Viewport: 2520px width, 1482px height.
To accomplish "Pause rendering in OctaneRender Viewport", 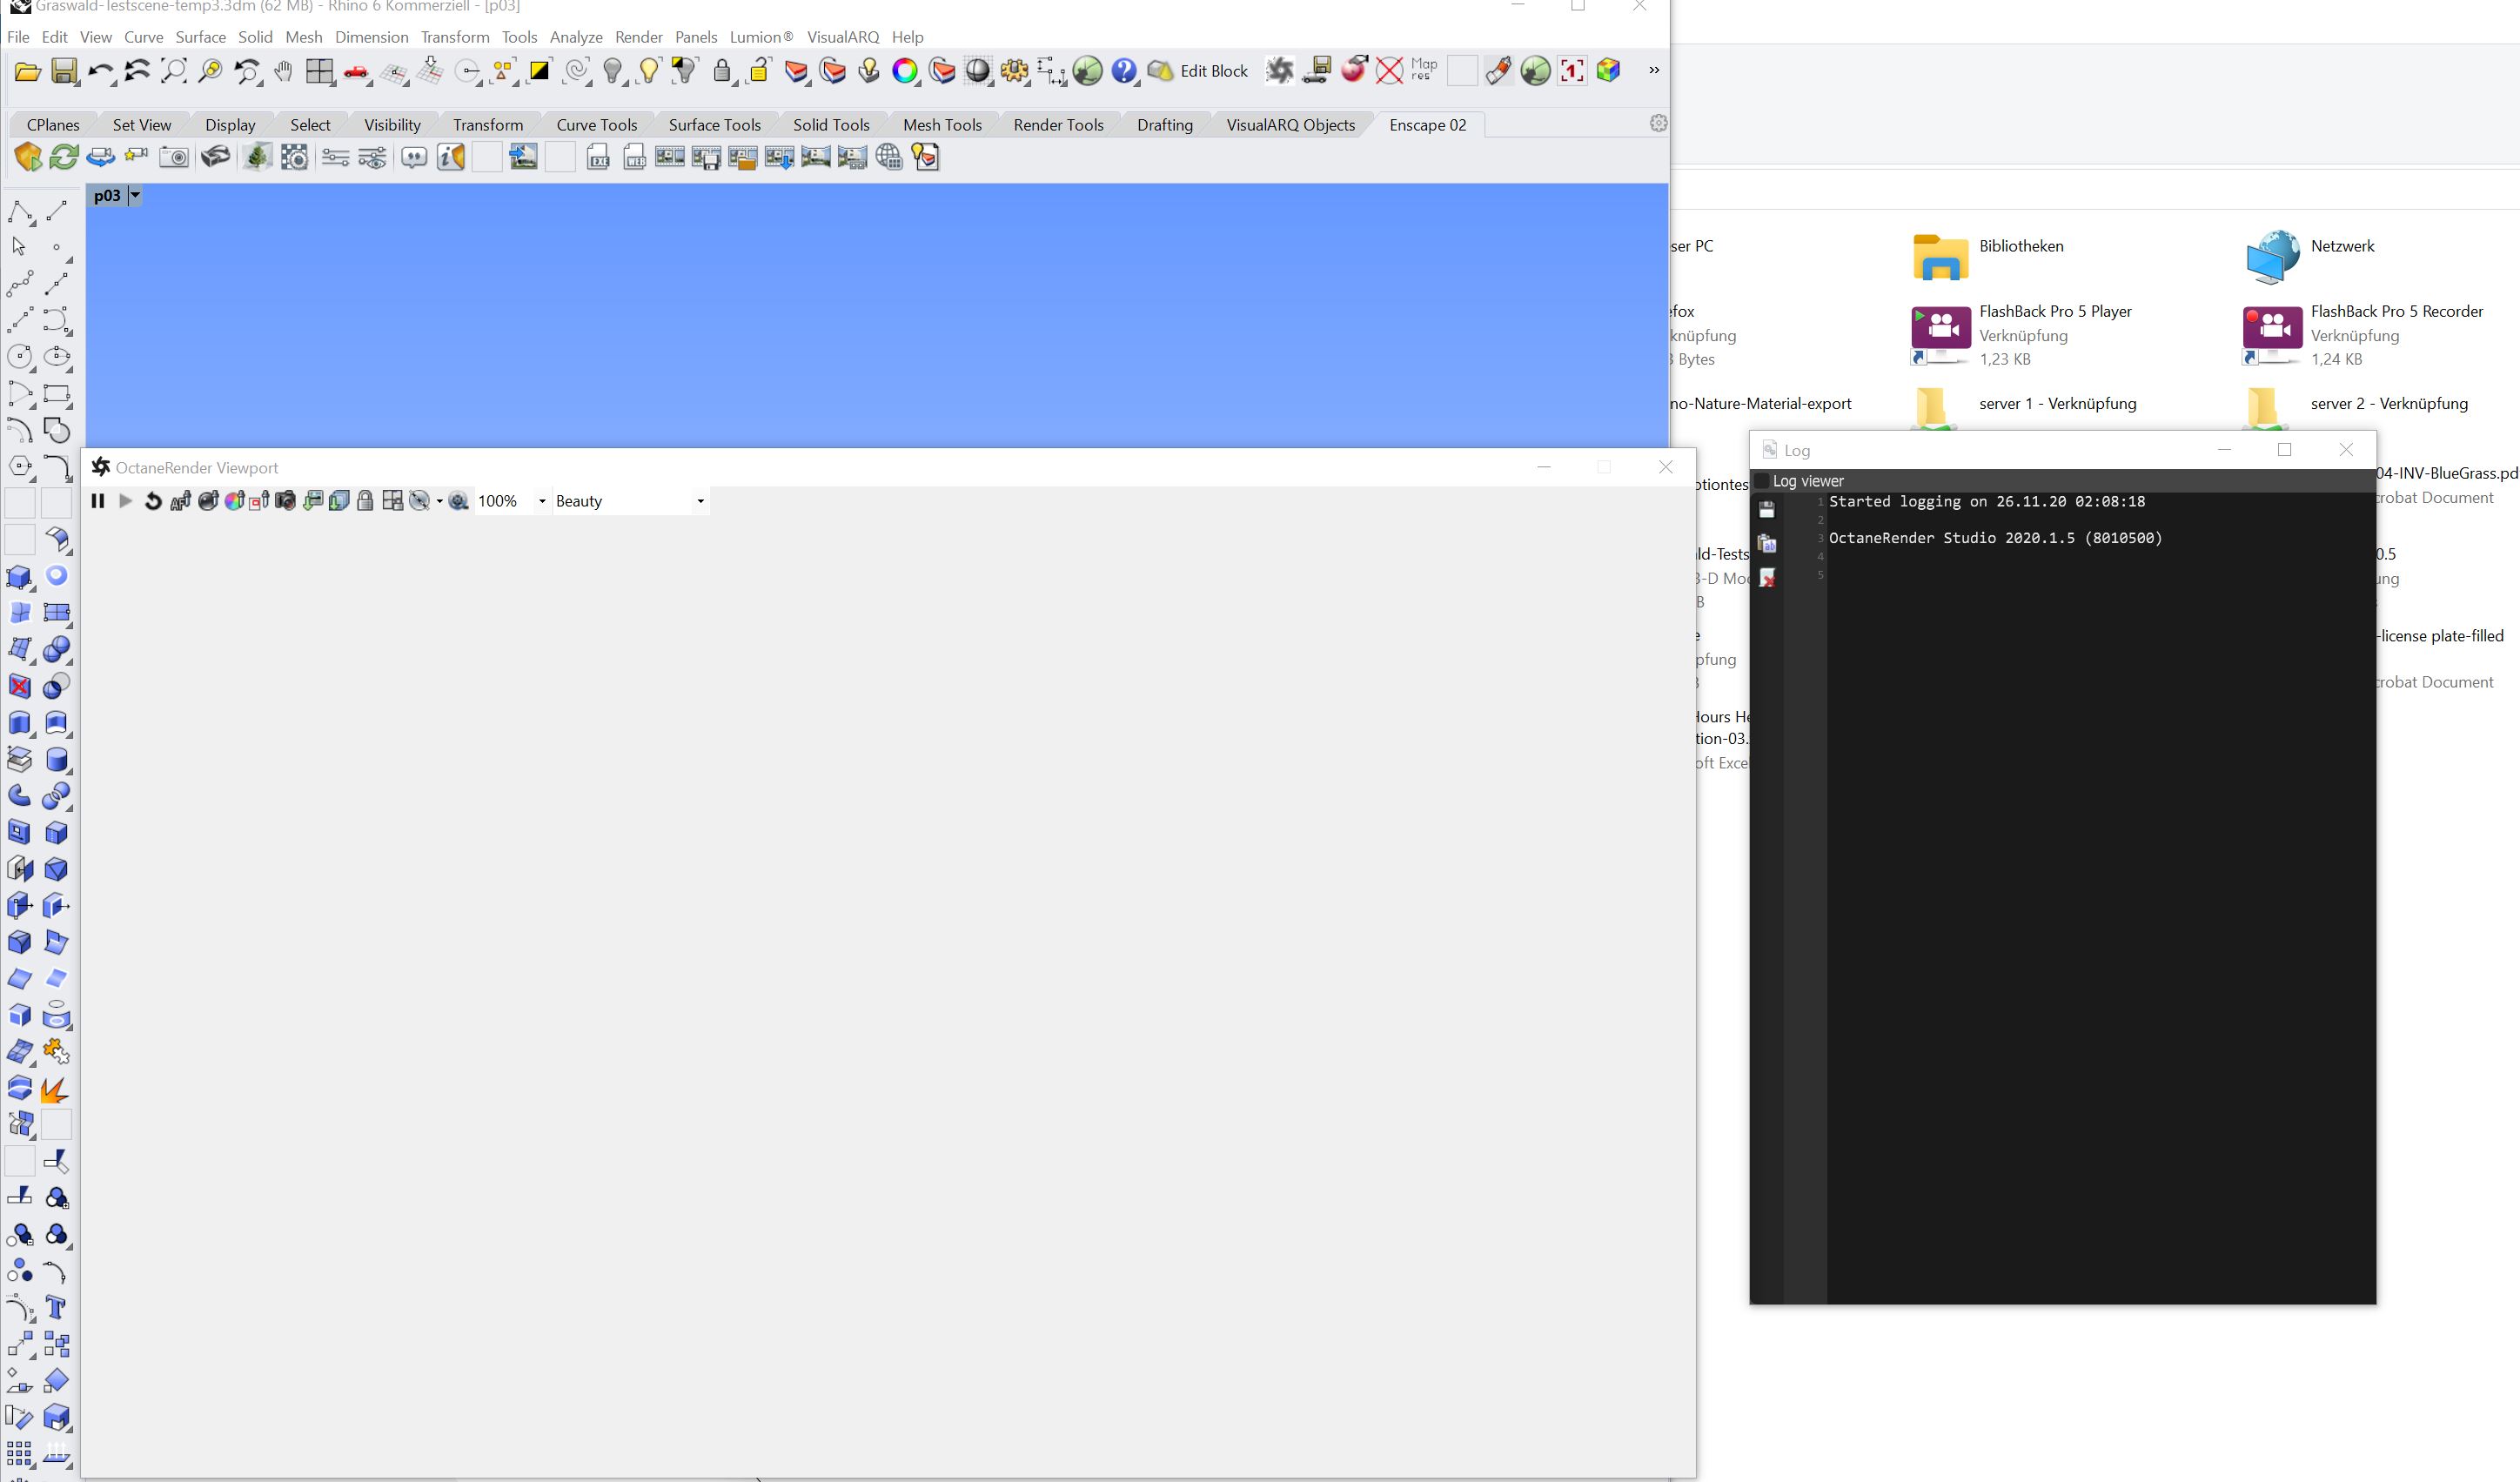I will click(97, 501).
